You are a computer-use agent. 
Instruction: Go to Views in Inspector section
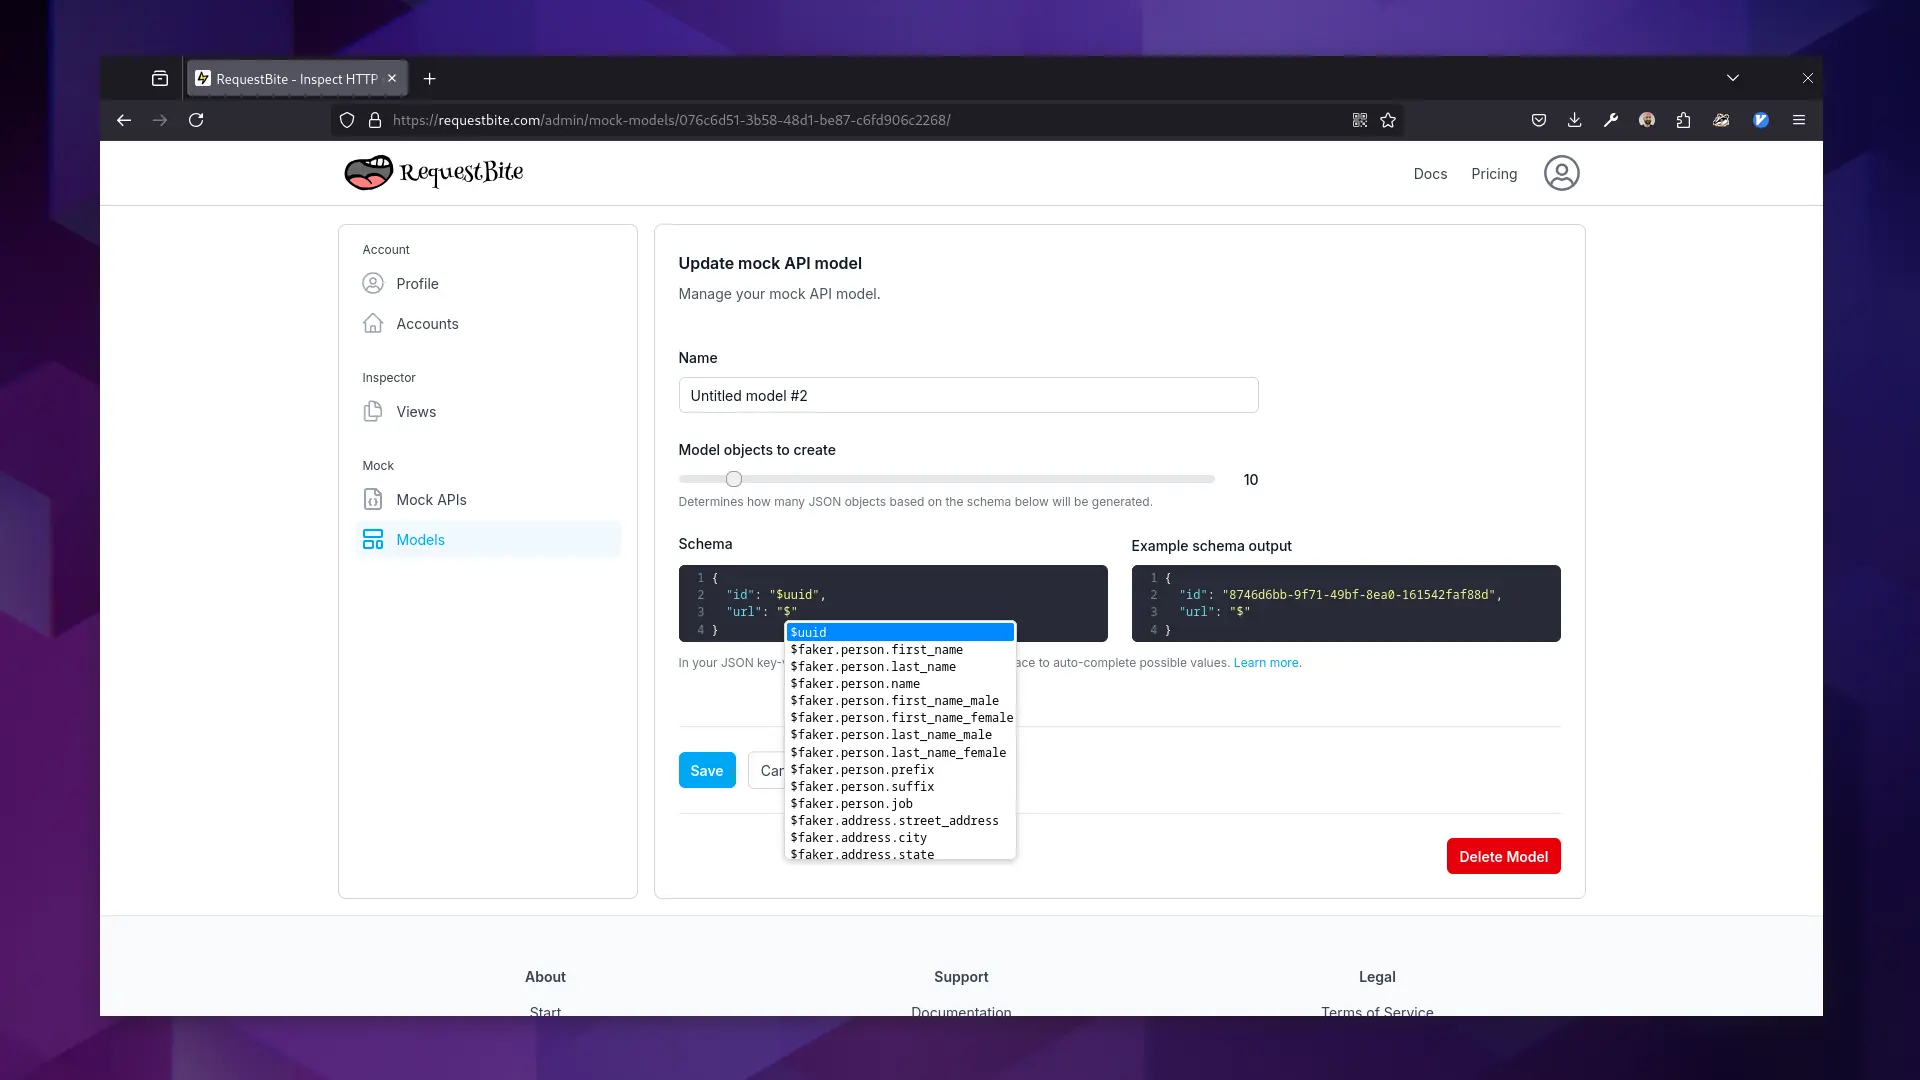(x=488, y=411)
